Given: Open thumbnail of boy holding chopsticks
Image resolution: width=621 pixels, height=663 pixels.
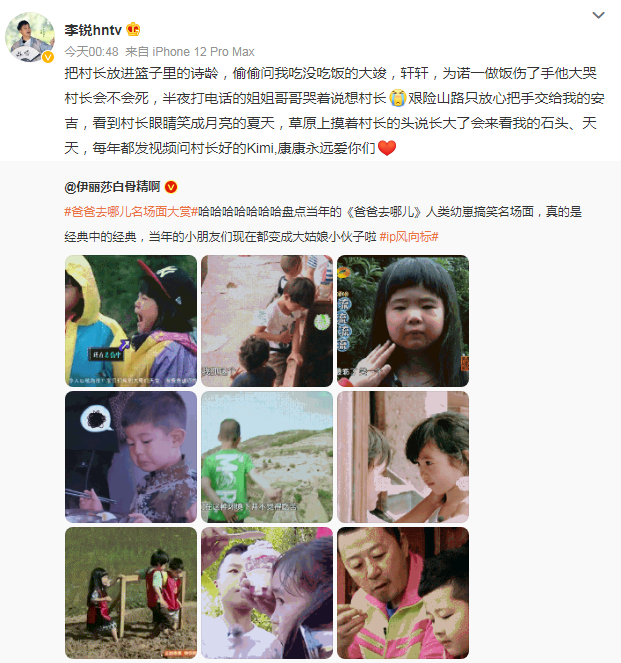Looking at the screenshot, I should (131, 457).
